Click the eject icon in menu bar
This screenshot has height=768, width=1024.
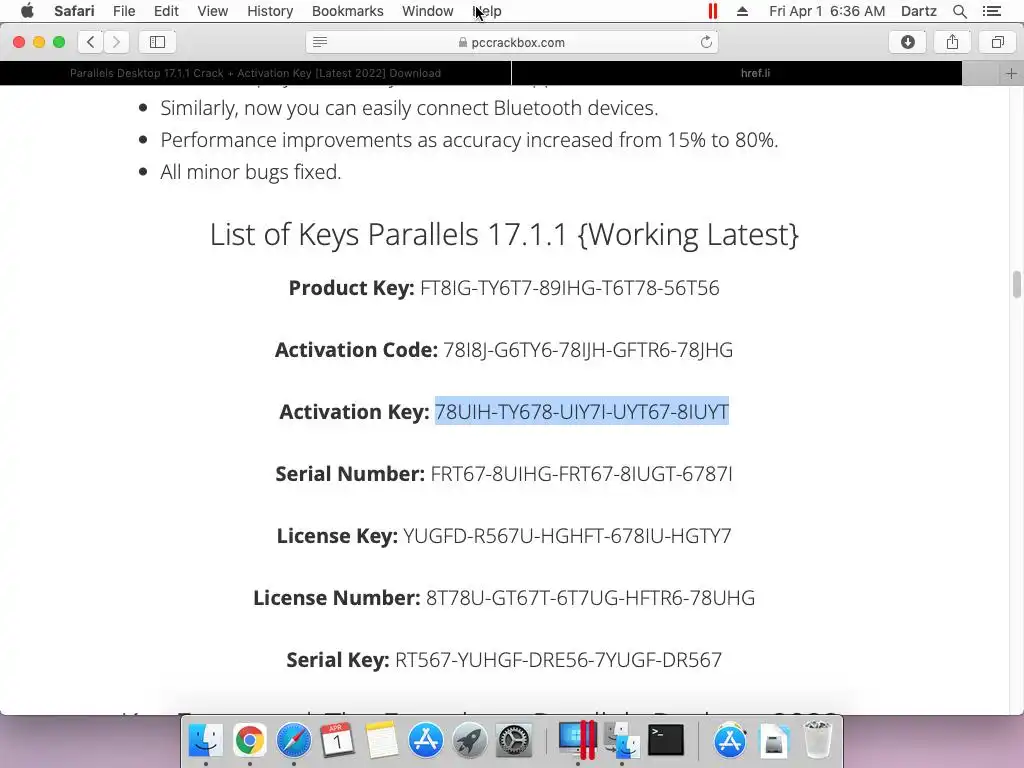point(742,11)
